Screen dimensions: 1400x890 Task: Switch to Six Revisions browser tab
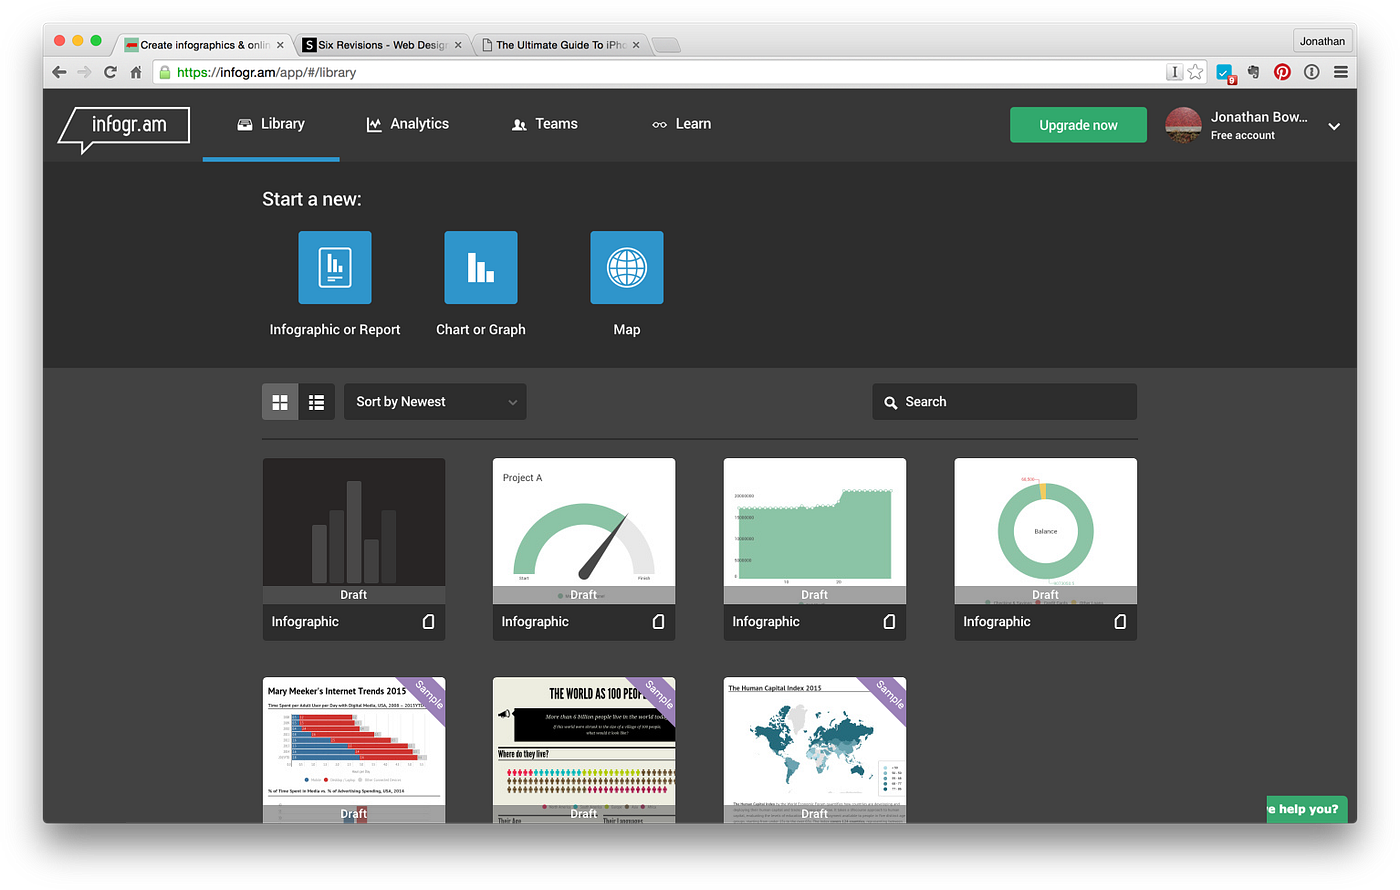pos(382,45)
